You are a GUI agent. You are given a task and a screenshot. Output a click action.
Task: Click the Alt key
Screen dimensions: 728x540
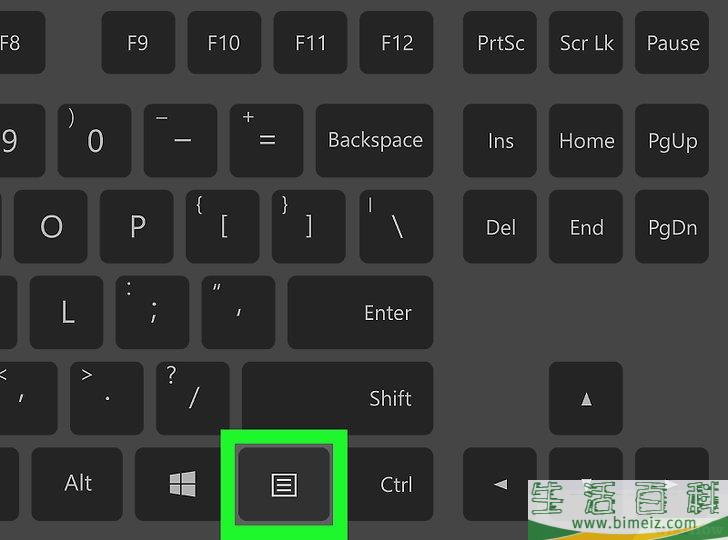pyautogui.click(x=78, y=484)
